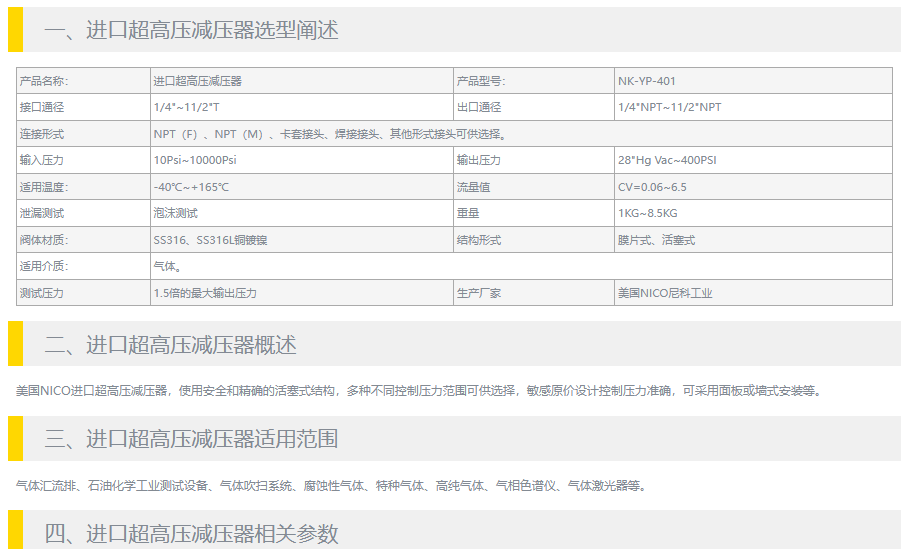This screenshot has height=549, width=909.
Task: Click the leak test value 泡沫测试
Action: click(x=176, y=213)
